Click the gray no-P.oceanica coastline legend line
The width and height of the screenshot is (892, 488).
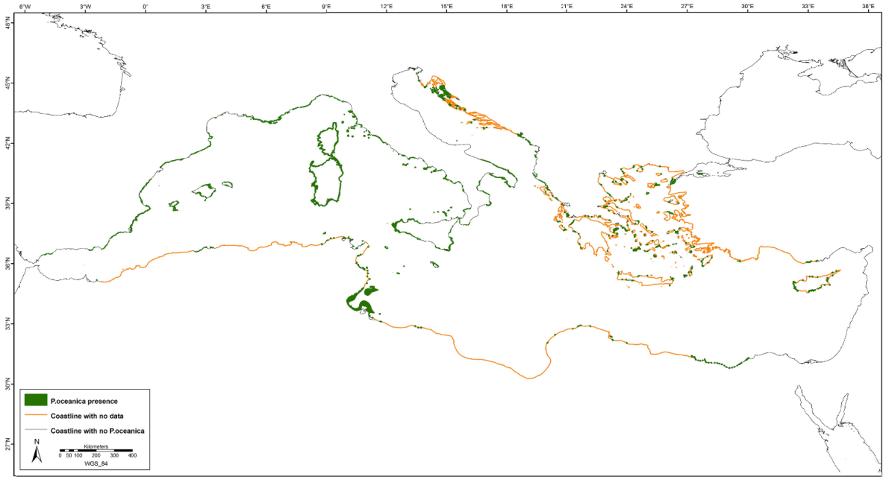(x=37, y=430)
